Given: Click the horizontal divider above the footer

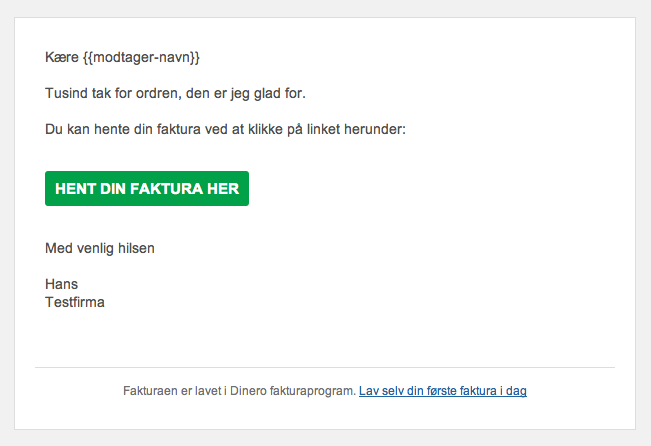Looking at the screenshot, I should tap(325, 368).
